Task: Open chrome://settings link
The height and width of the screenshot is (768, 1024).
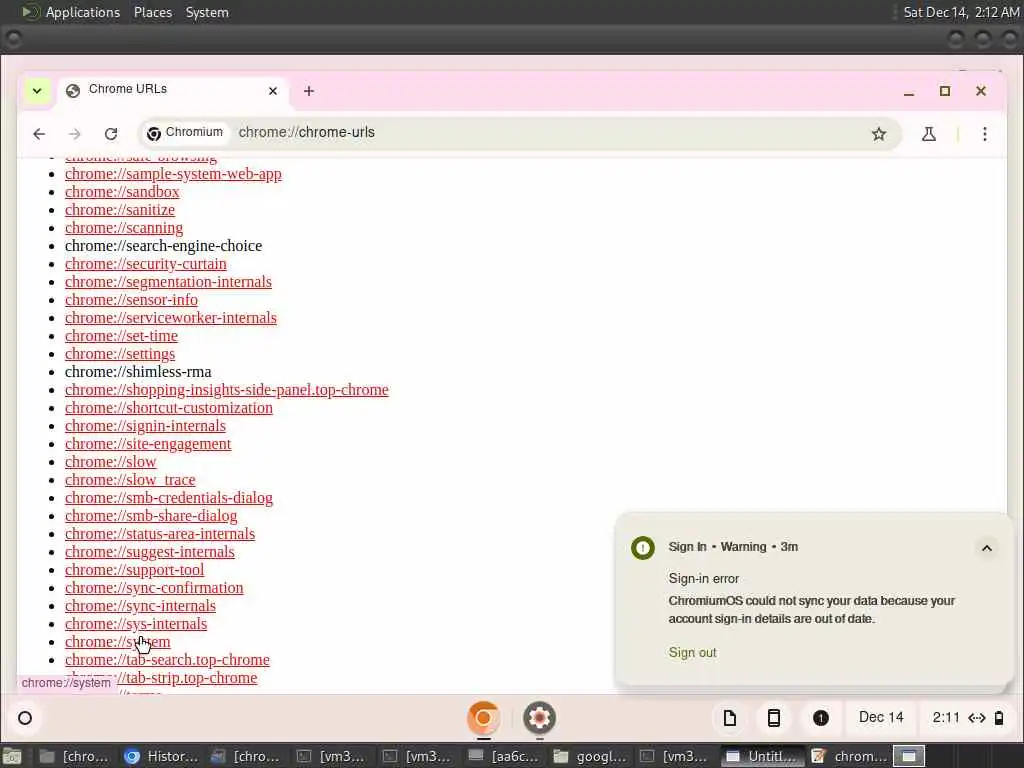Action: (120, 354)
